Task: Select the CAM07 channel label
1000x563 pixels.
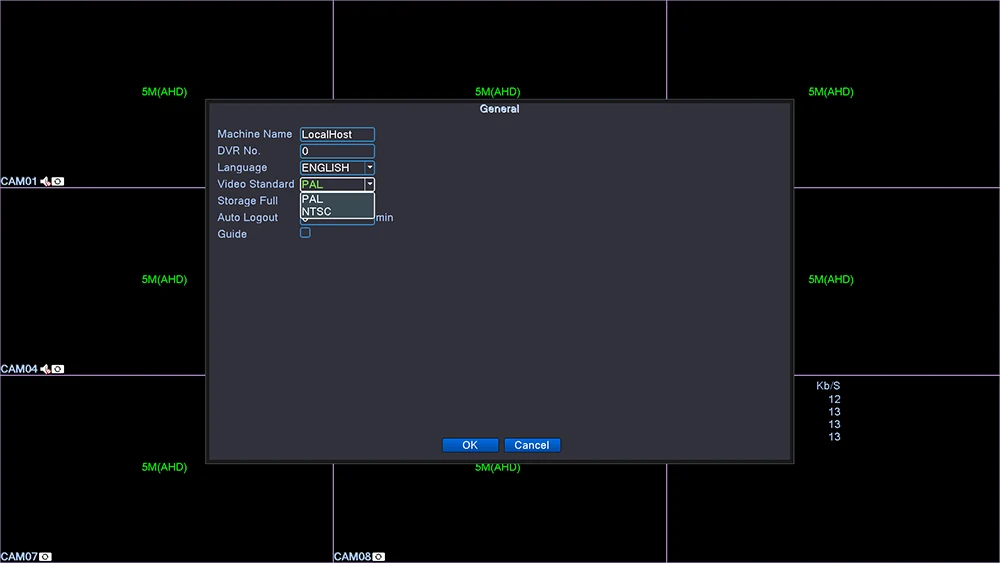Action: click(x=19, y=557)
